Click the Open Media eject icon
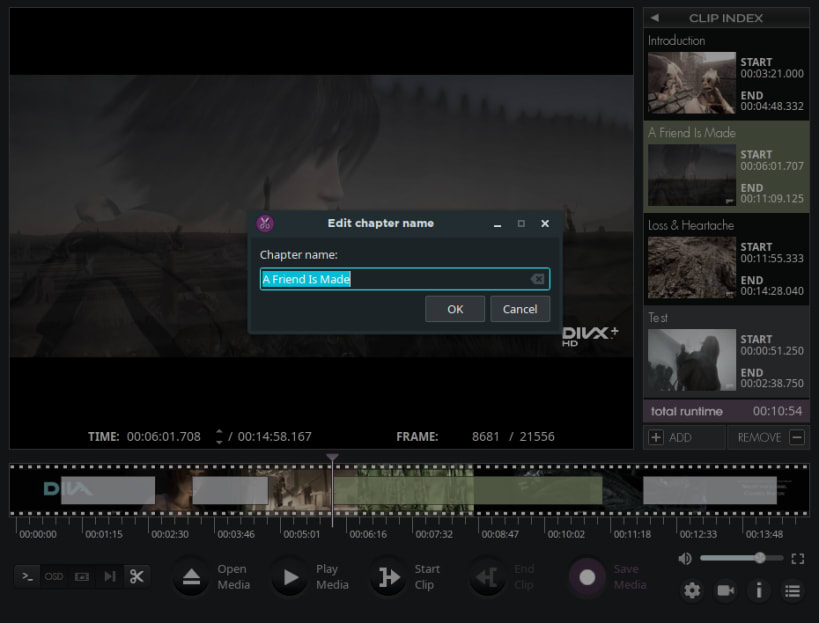The image size is (819, 623). point(191,577)
